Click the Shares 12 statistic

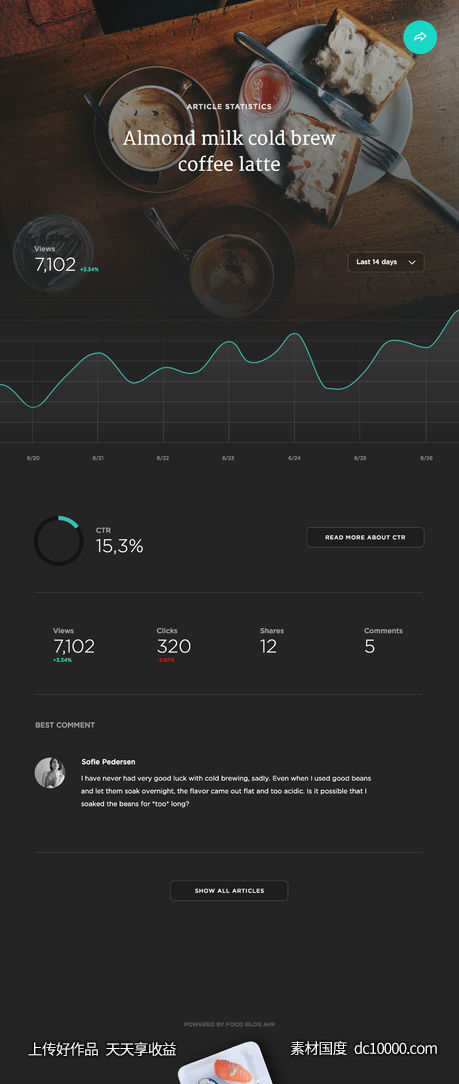point(272,641)
